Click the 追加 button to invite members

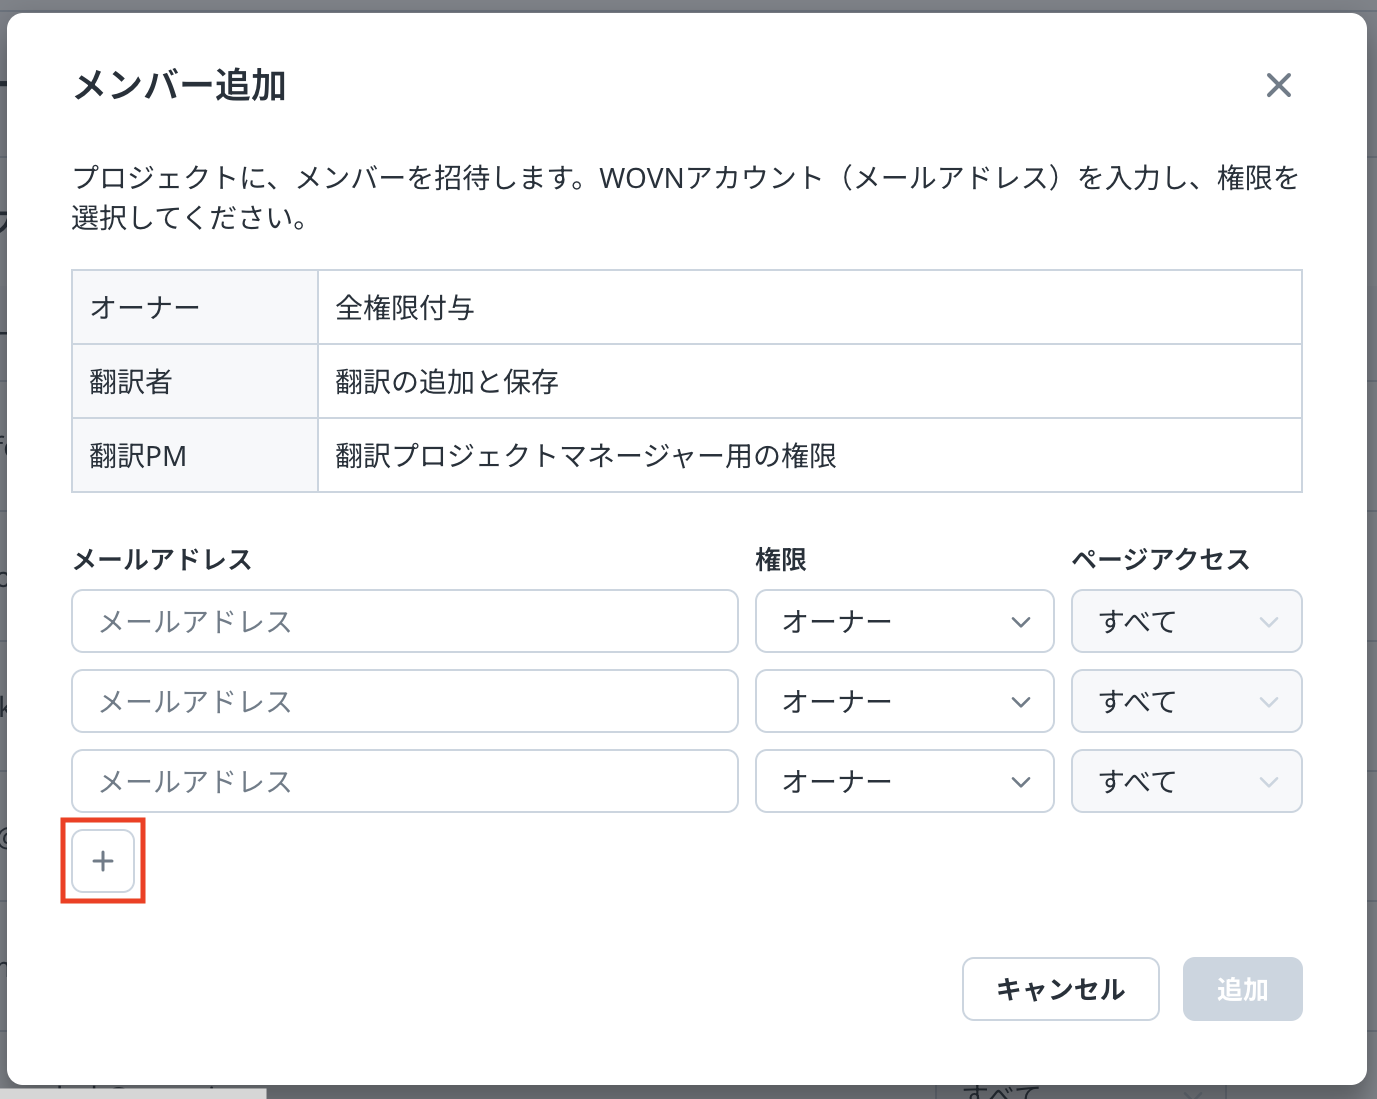tap(1242, 989)
